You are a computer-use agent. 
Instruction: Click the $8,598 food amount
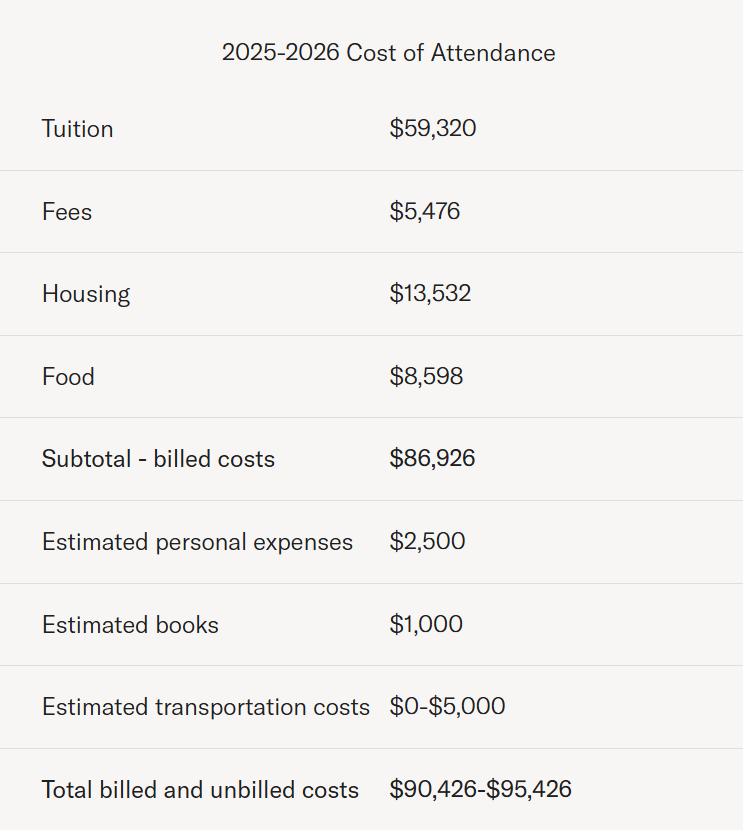pyautogui.click(x=426, y=377)
